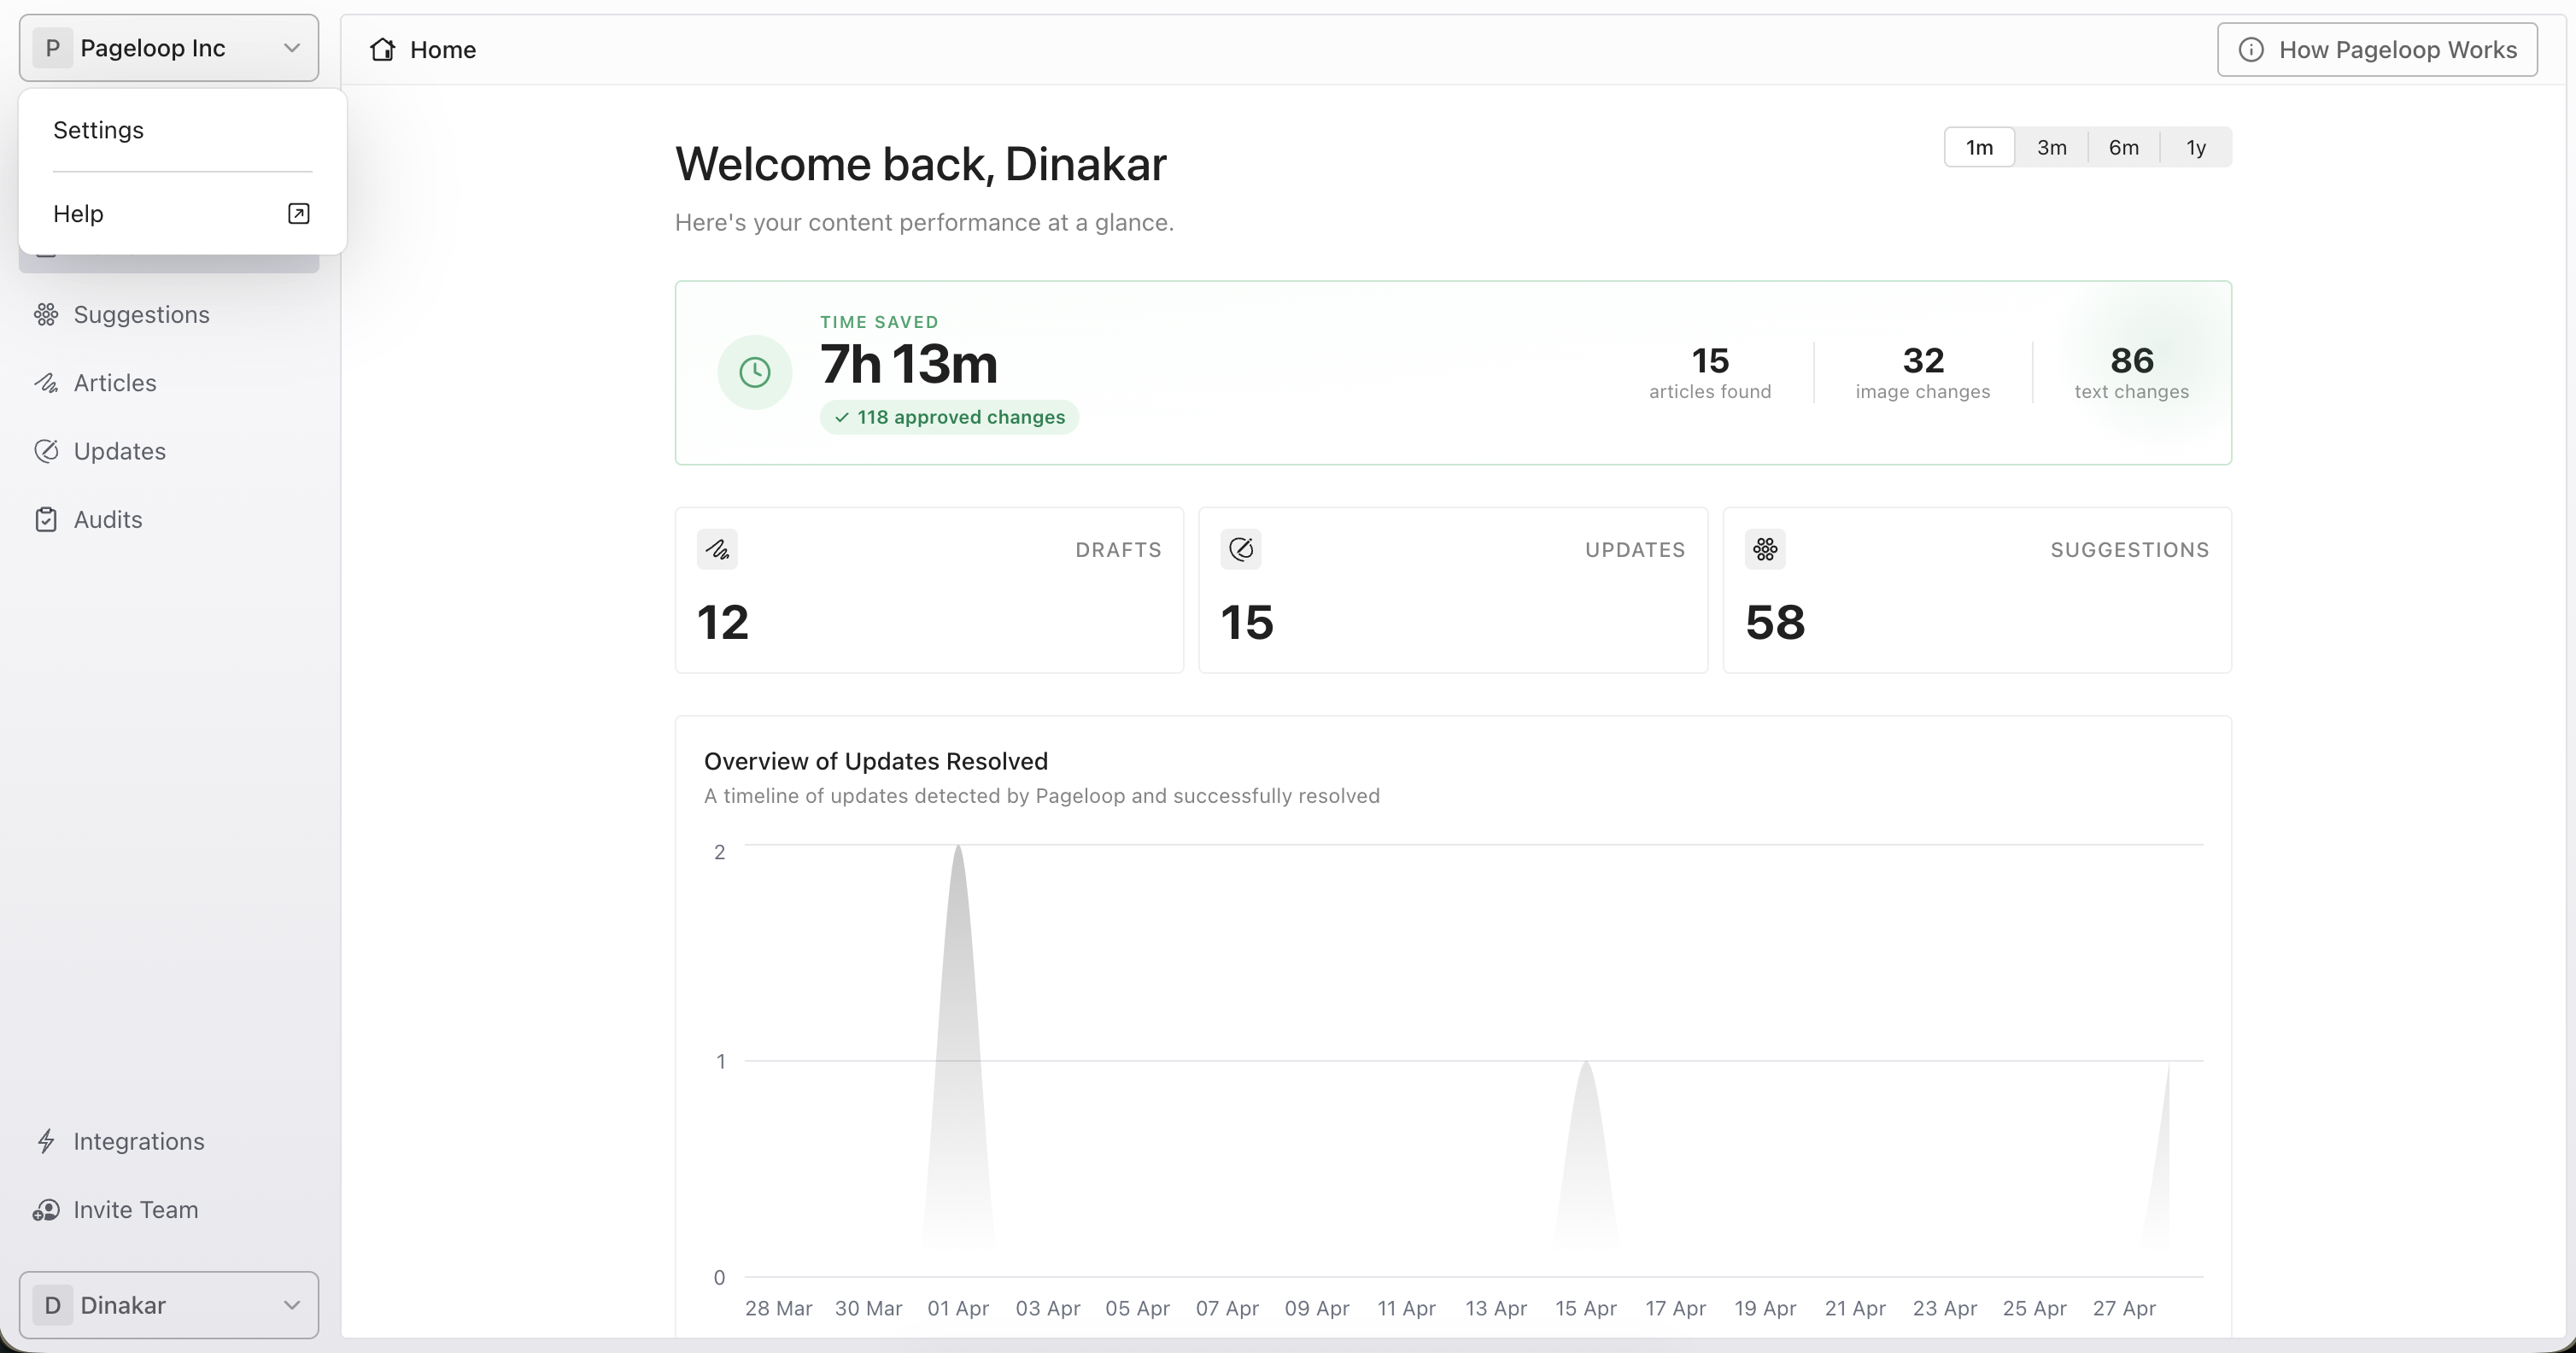
Task: Click the Suggestions flower icon in sidebar
Action: (x=46, y=315)
